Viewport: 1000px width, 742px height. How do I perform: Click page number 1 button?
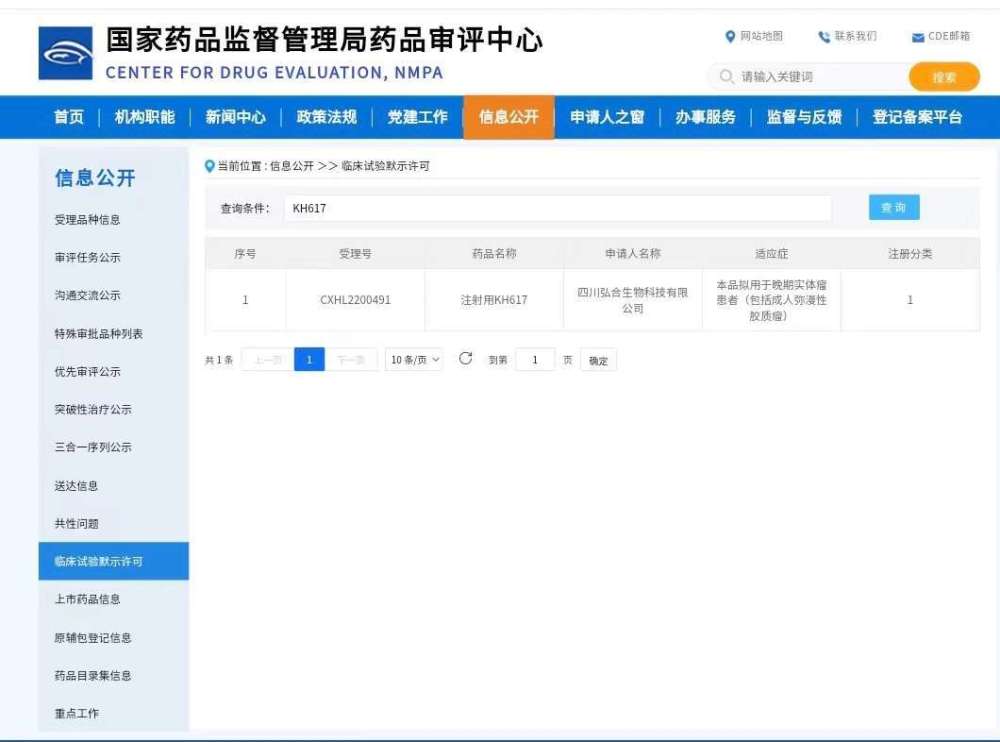click(309, 360)
